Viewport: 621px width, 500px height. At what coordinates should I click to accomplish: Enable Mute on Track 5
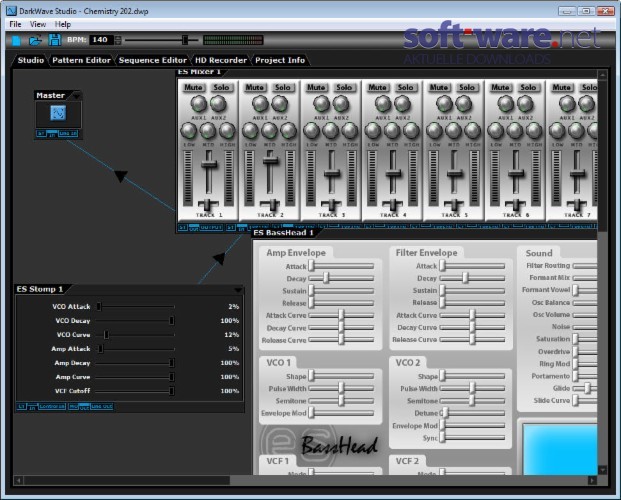pyautogui.click(x=439, y=87)
